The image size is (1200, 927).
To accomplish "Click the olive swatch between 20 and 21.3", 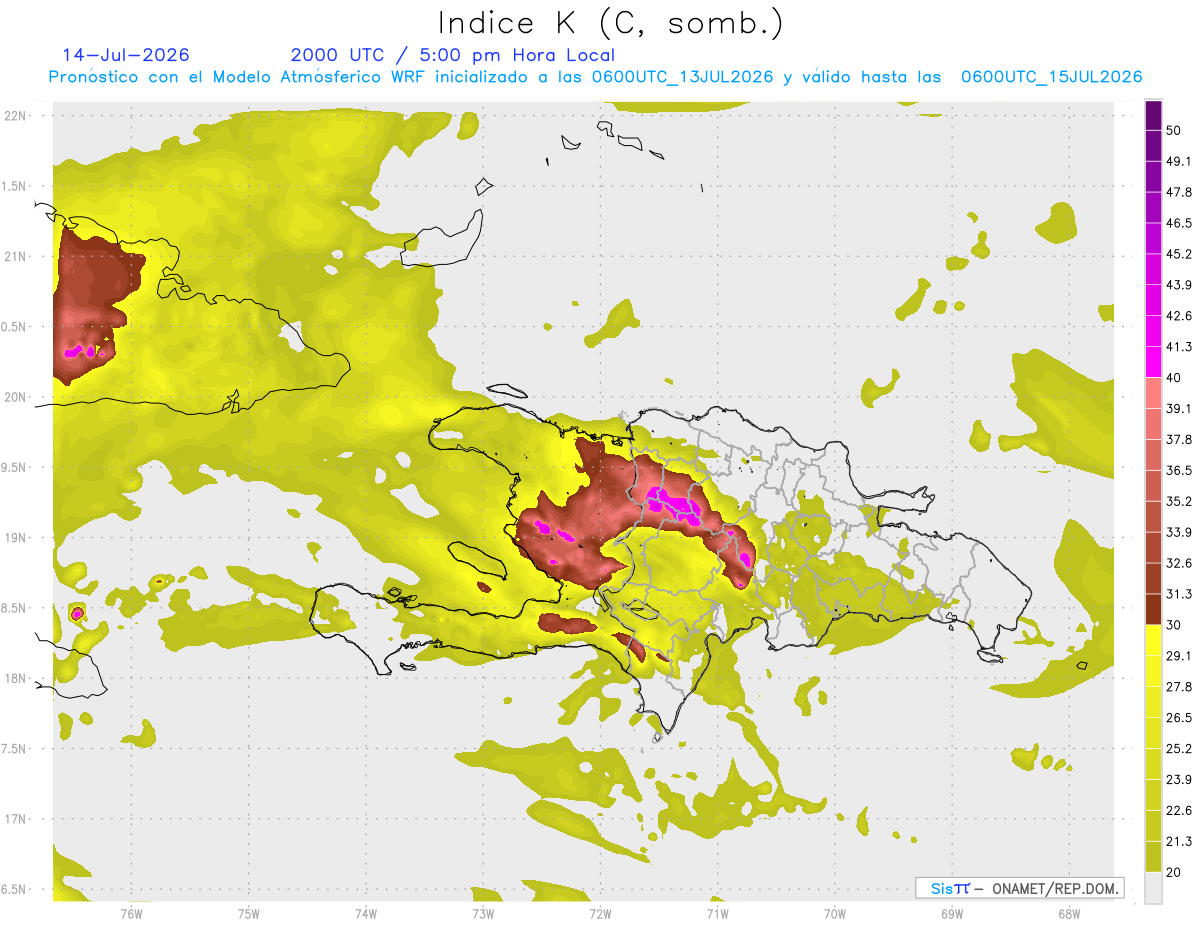I will click(x=1153, y=857).
